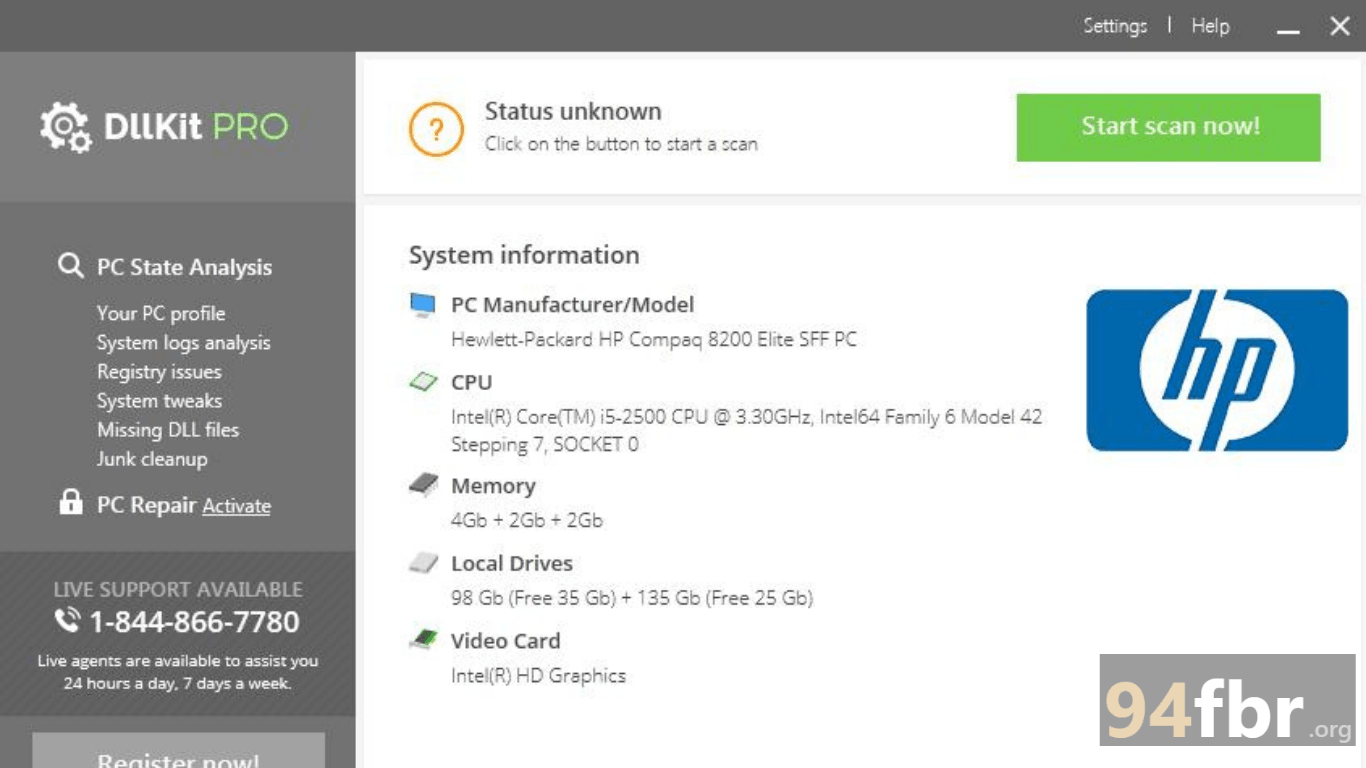Click the green CPU chip icon
The width and height of the screenshot is (1366, 768).
coord(424,382)
